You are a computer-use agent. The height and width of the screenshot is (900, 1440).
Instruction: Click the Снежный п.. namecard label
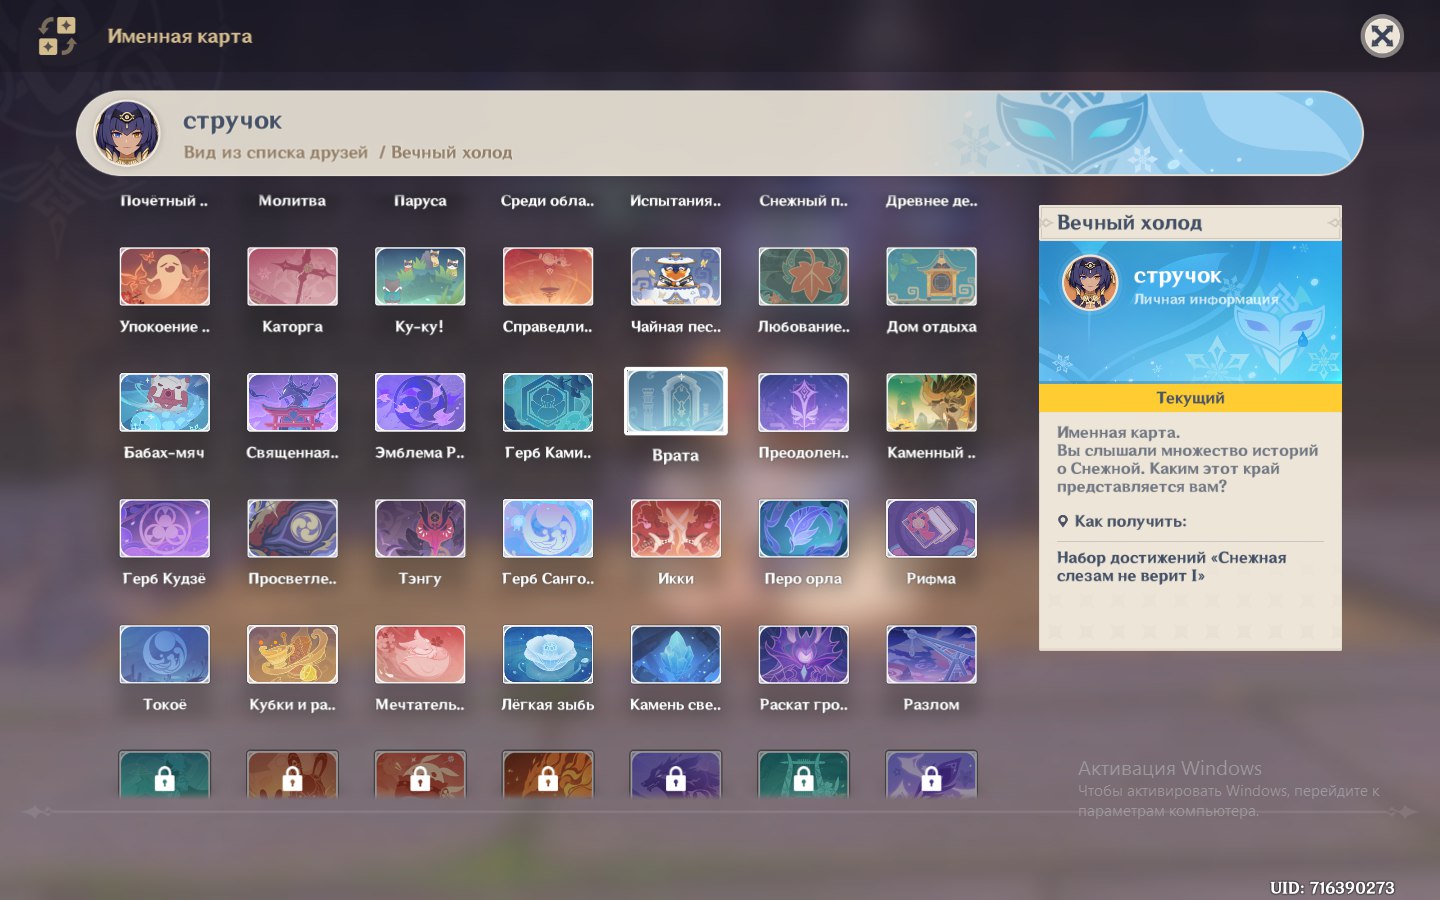(804, 201)
